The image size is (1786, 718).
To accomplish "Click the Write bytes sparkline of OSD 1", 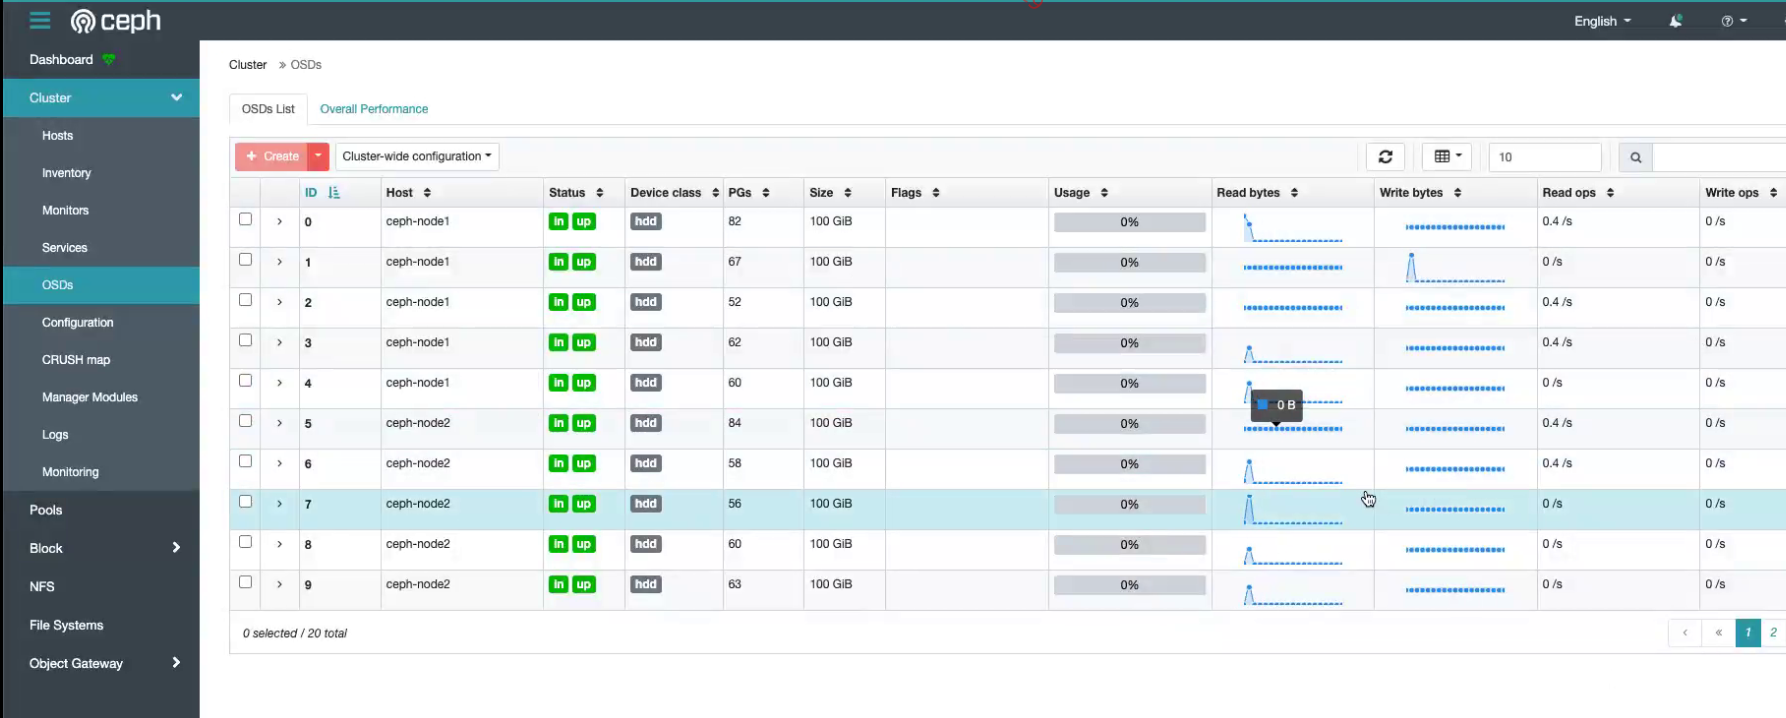I will (1455, 267).
